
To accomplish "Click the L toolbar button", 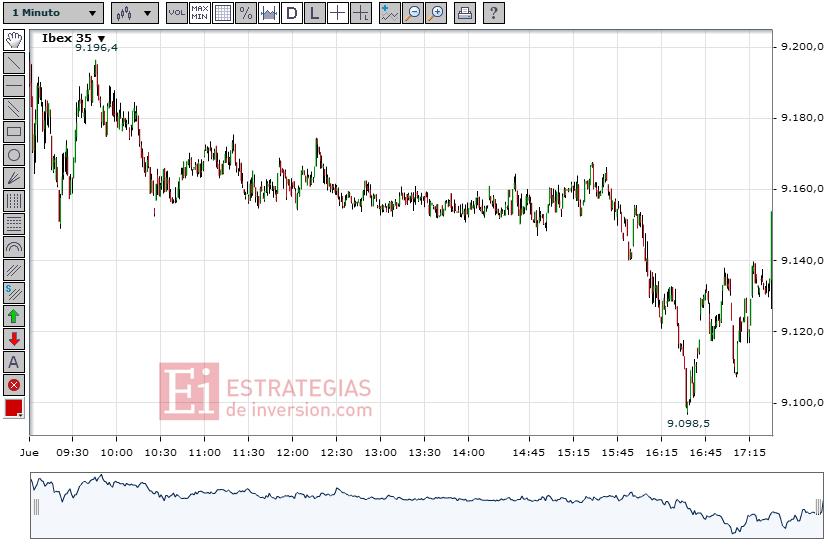I will pyautogui.click(x=314, y=13).
